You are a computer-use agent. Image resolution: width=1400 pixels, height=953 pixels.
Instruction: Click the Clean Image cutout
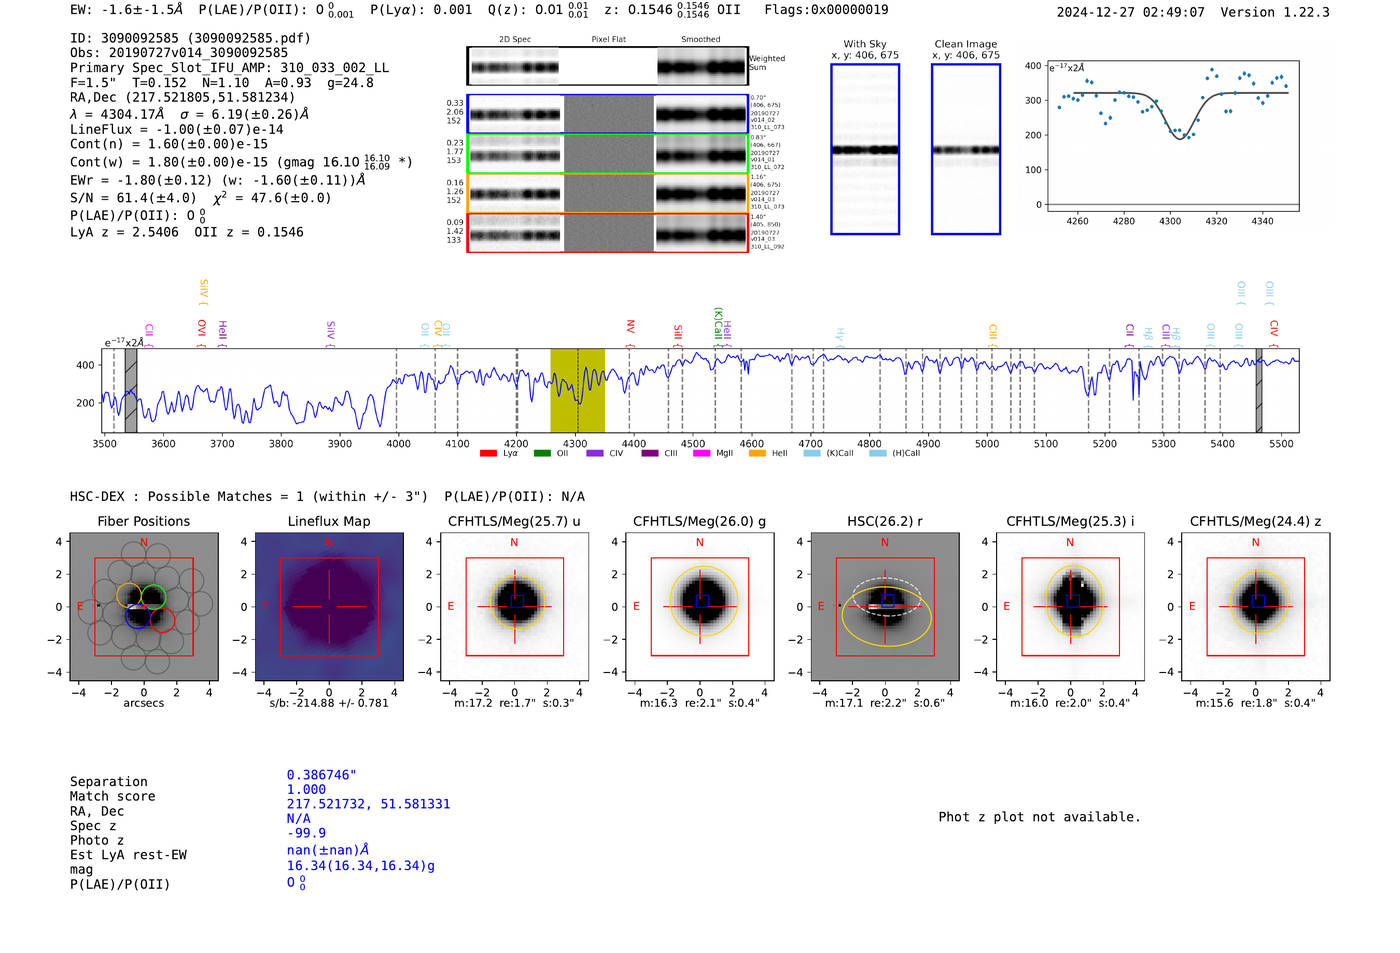[966, 149]
